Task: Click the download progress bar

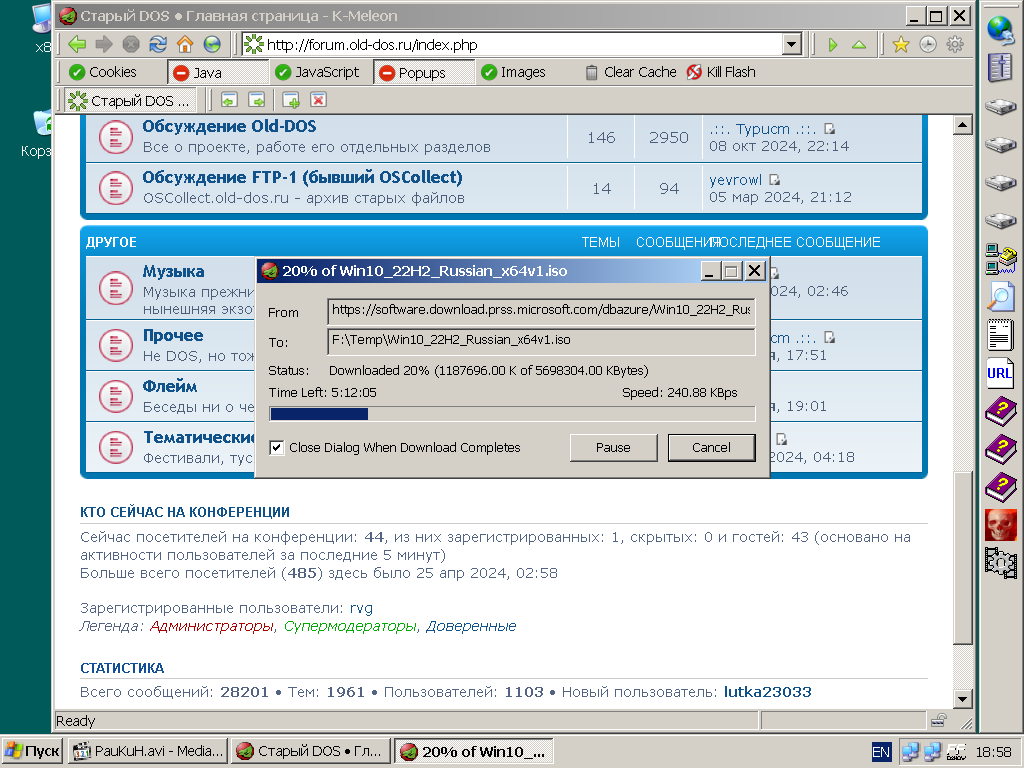Action: [x=512, y=414]
